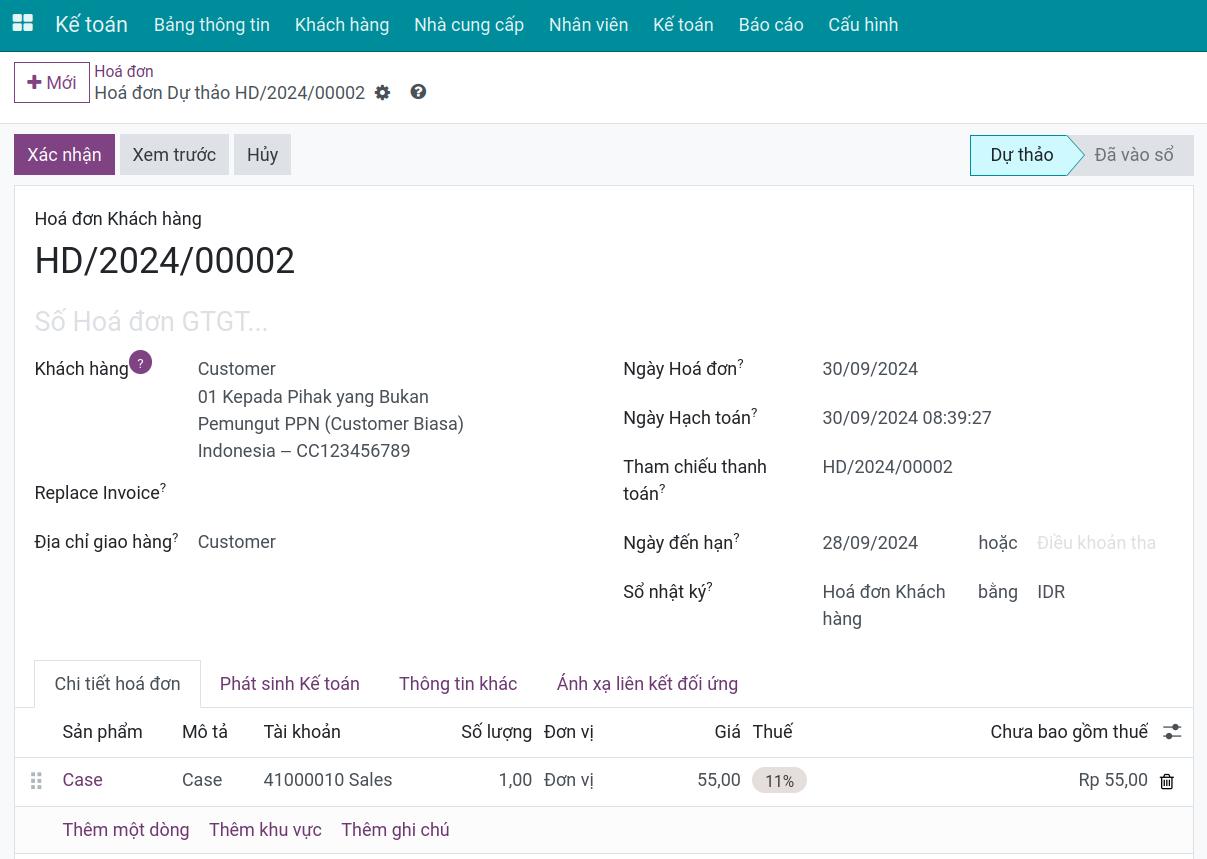This screenshot has width=1207, height=859.
Task: Open the Báo cáo menu
Action: 771,25
